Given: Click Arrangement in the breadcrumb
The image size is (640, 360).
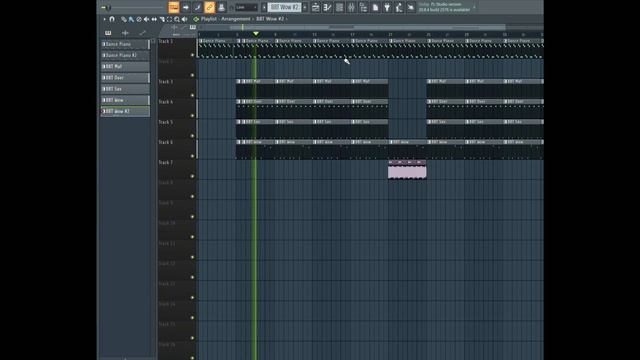Looking at the screenshot, I should pos(236,19).
